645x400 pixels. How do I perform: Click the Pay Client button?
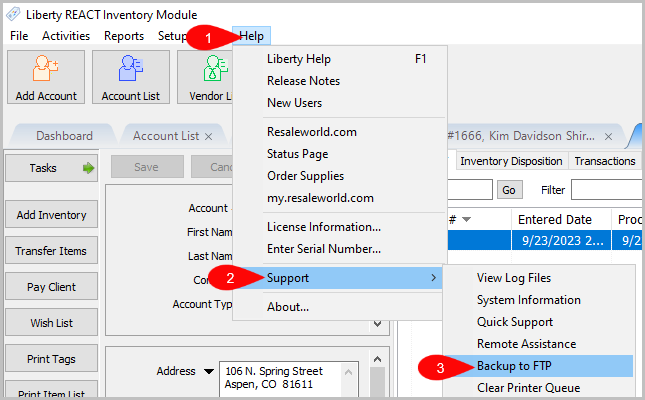tap(51, 286)
